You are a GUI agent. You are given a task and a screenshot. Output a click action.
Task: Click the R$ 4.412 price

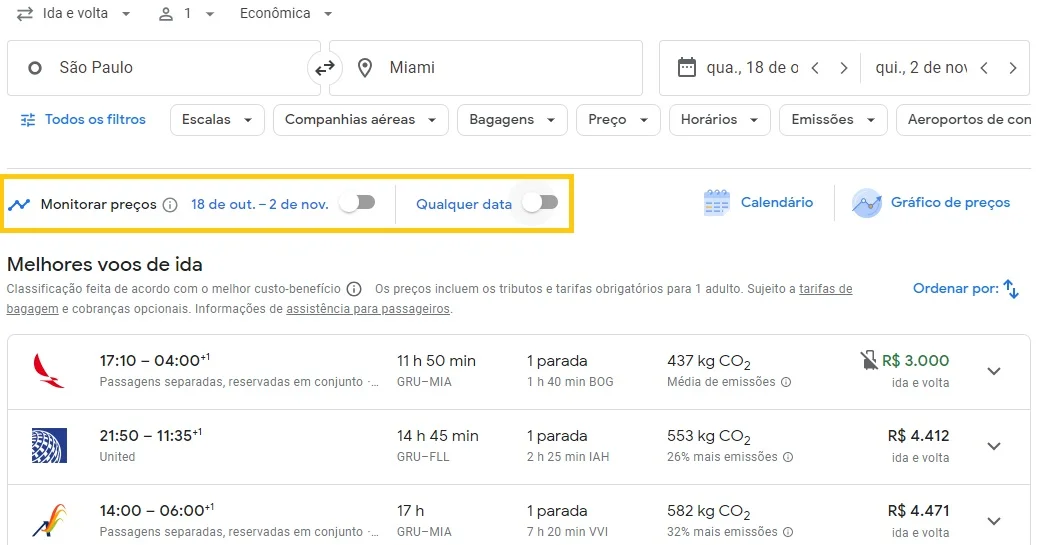918,436
